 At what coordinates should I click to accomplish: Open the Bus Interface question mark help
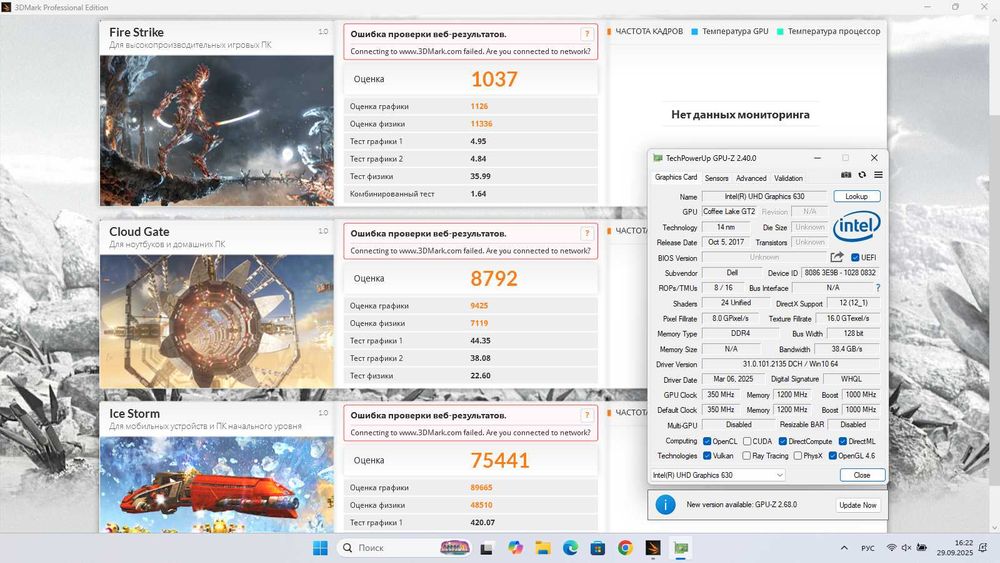tap(878, 288)
